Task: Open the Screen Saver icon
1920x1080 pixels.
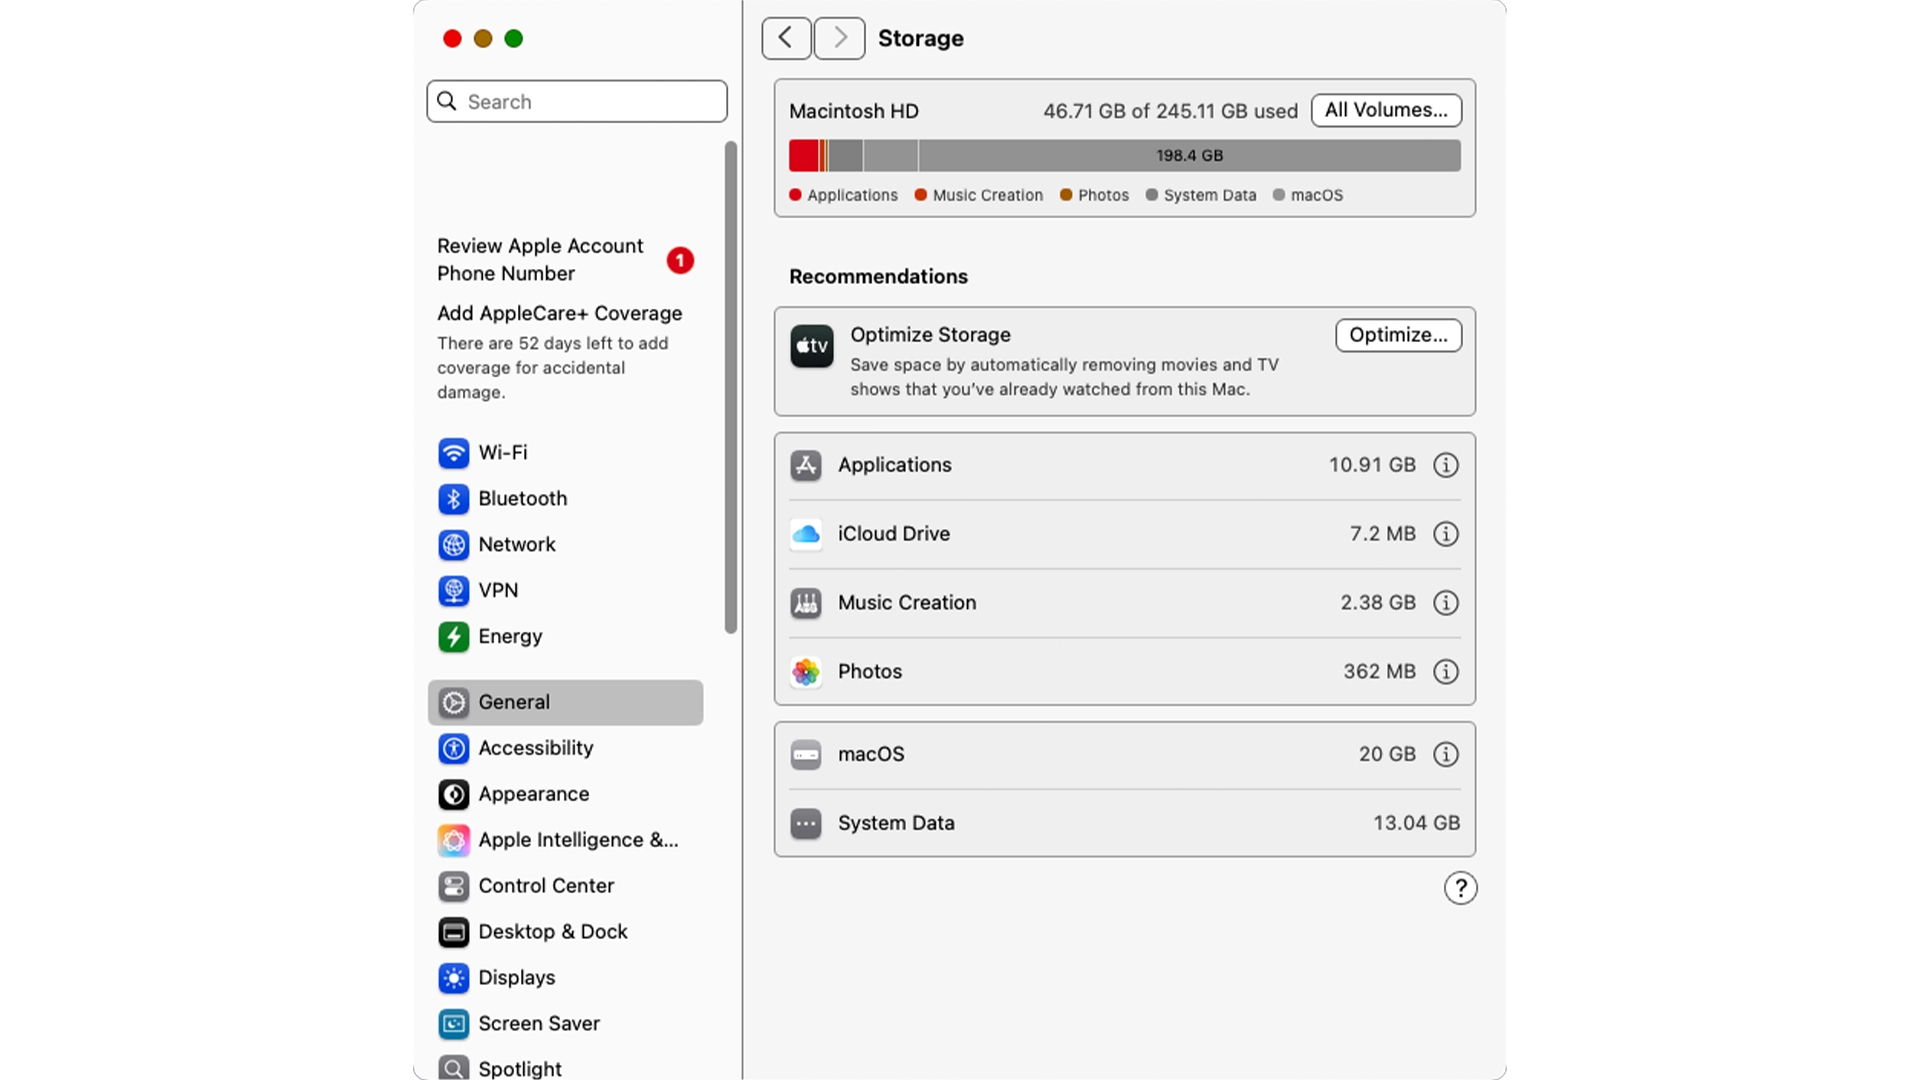Action: tap(453, 1025)
